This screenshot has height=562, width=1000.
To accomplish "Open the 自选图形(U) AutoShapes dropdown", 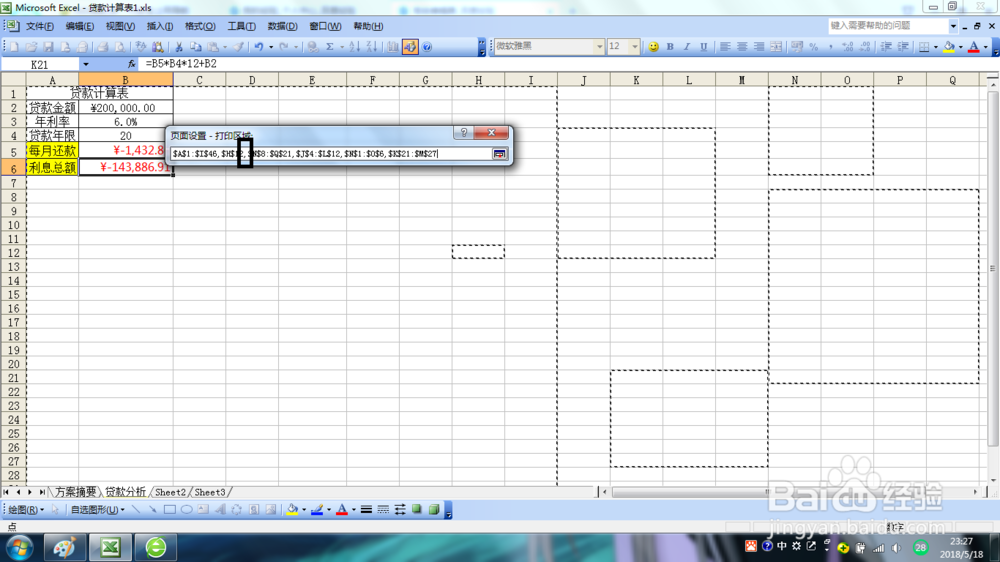I will [97, 510].
